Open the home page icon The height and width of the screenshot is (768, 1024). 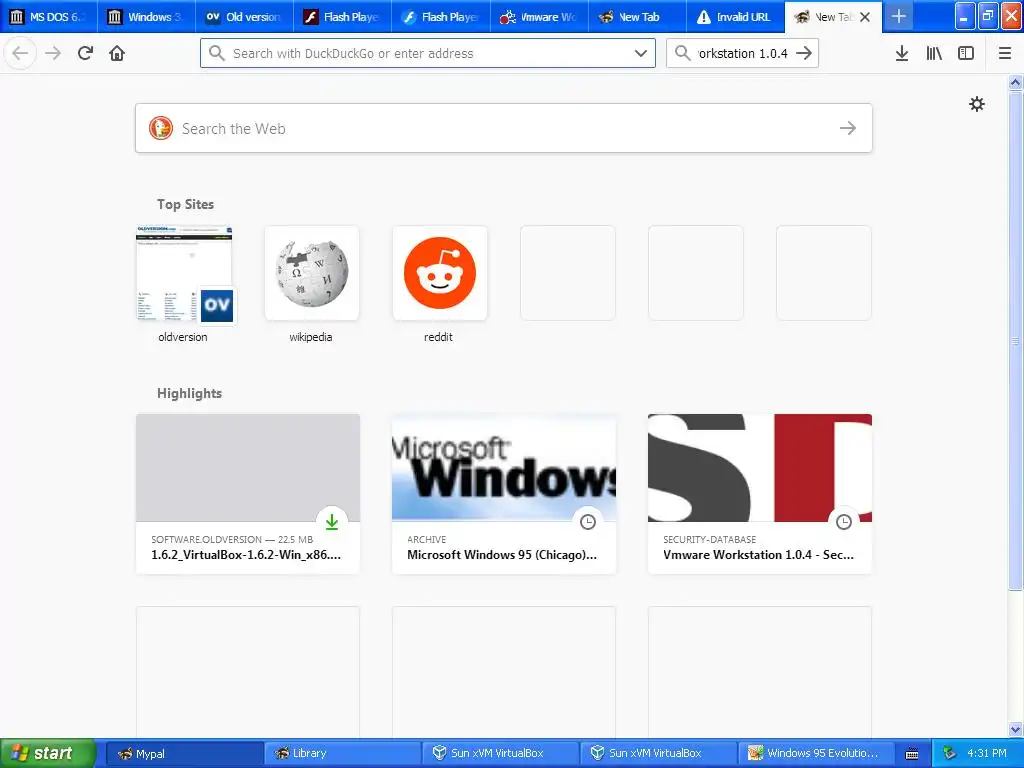pos(117,53)
